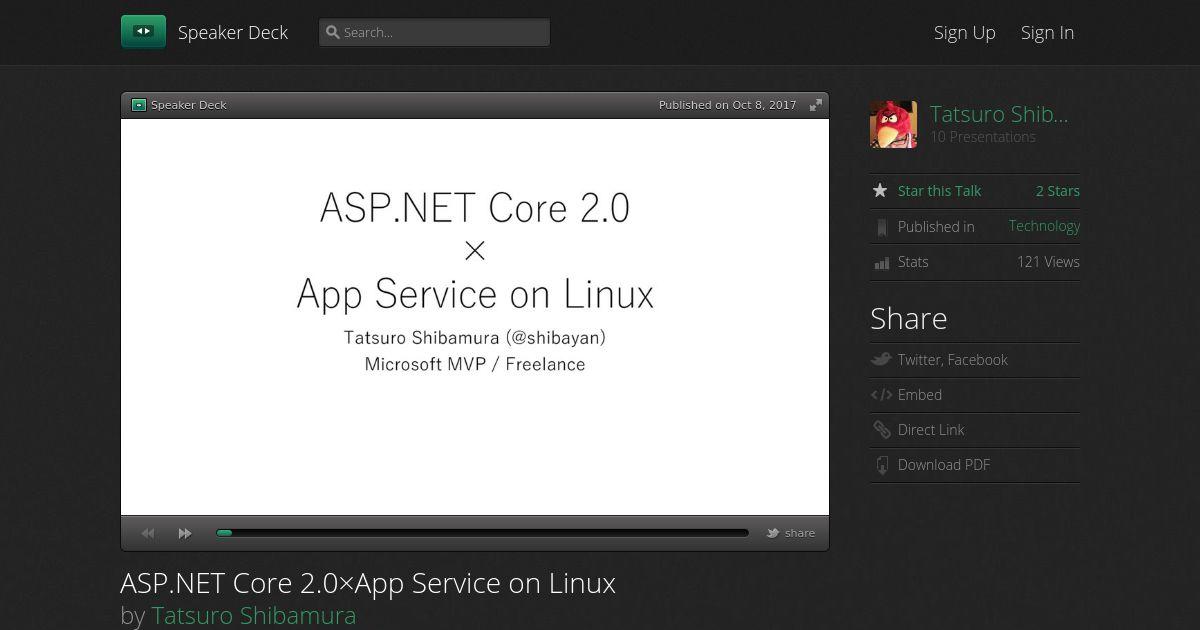Screen dimensions: 1200x630
Task: Click the Speaker Deck label in player header
Action: click(189, 105)
